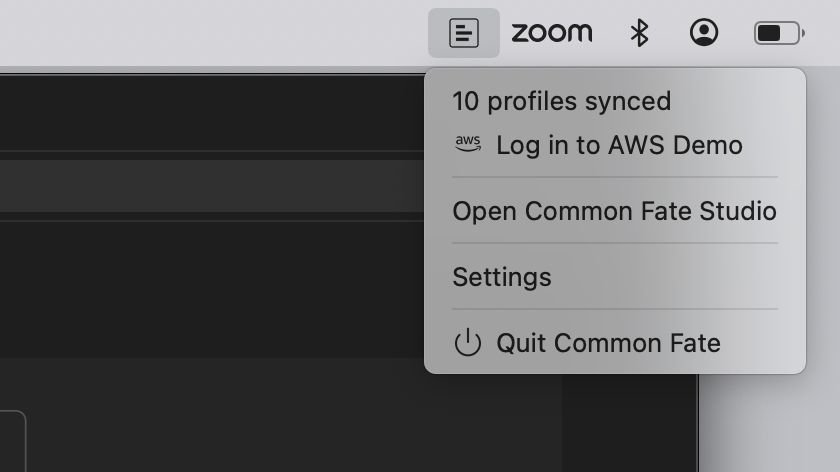Screen dimensions: 840x472
Task: Open the Bluetooth status menu
Action: pyautogui.click(x=639, y=33)
